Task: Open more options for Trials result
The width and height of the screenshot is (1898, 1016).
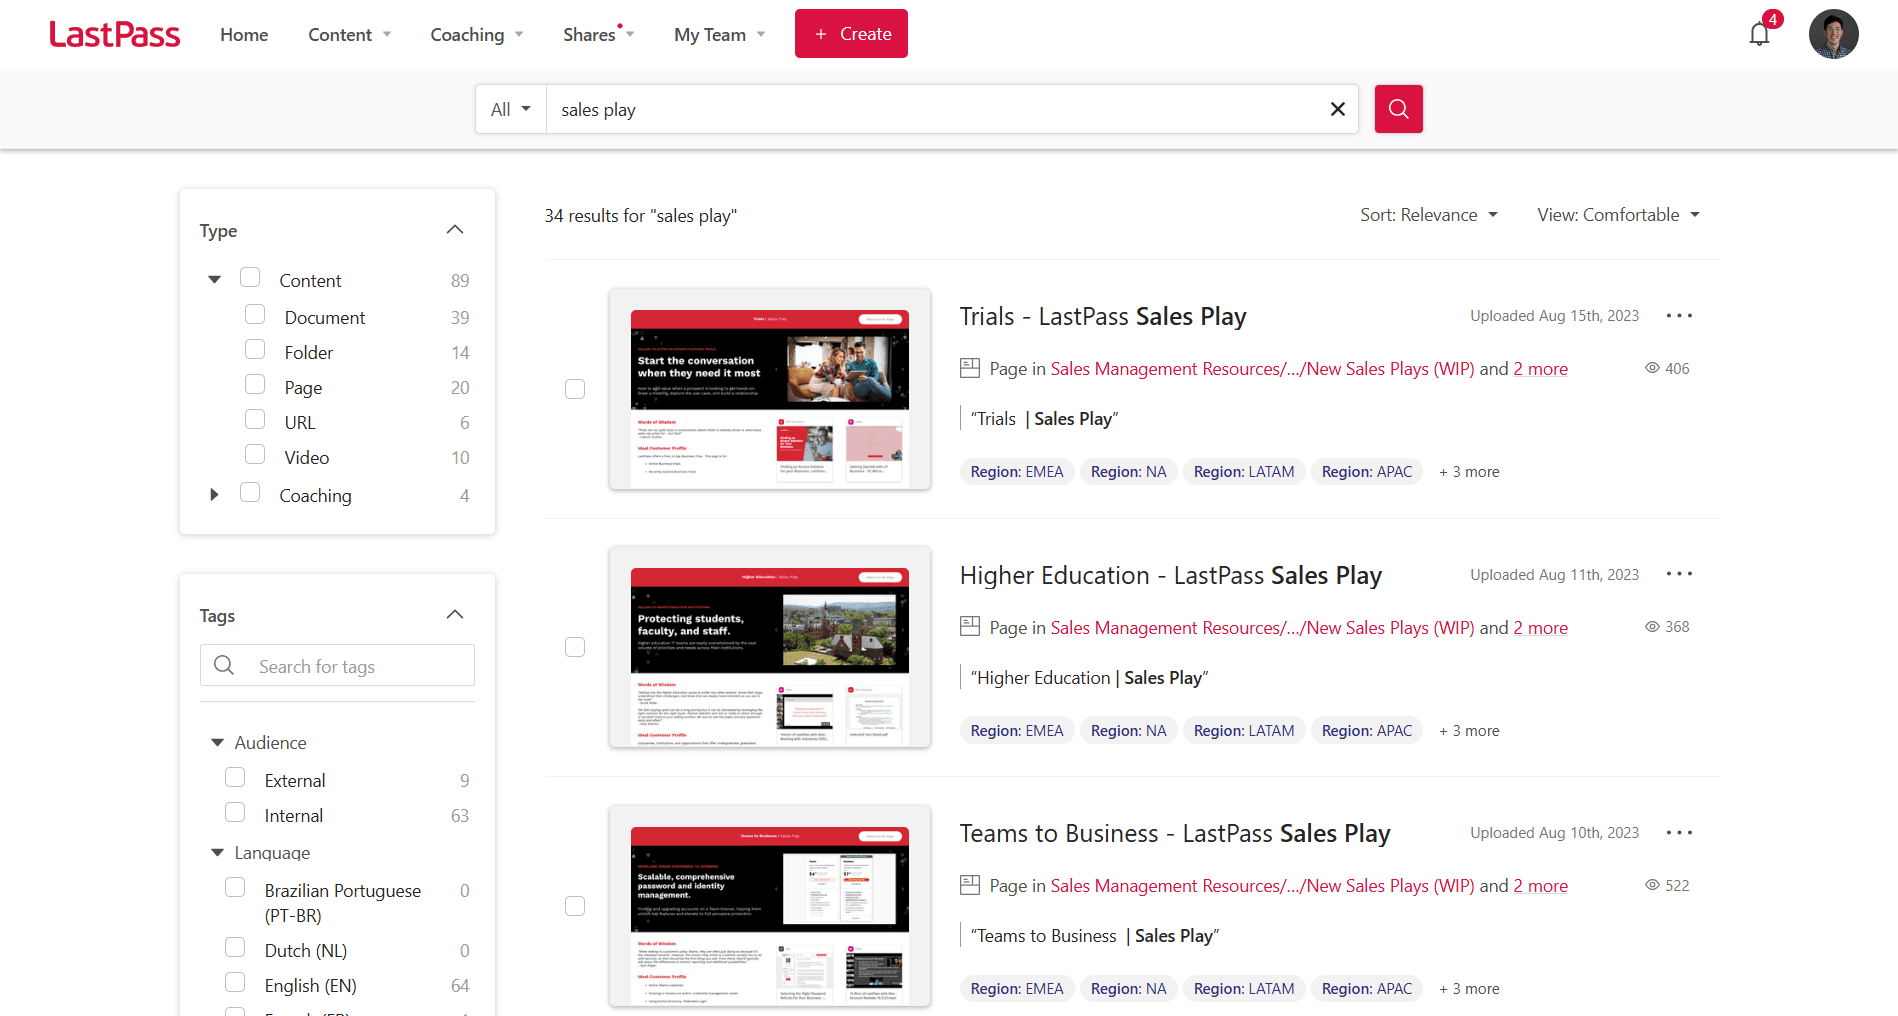Action: pos(1679,316)
